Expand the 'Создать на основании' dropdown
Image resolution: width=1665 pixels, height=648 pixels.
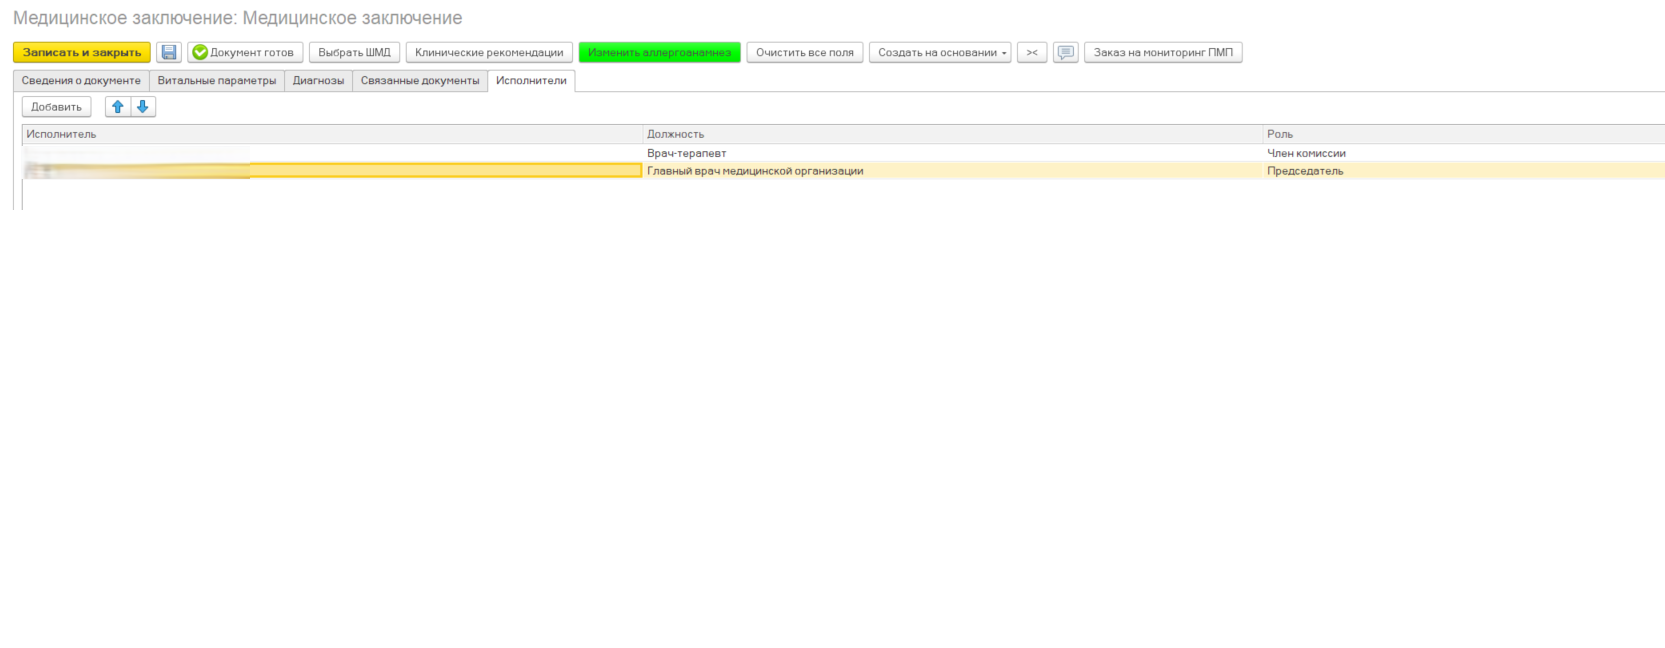point(940,53)
